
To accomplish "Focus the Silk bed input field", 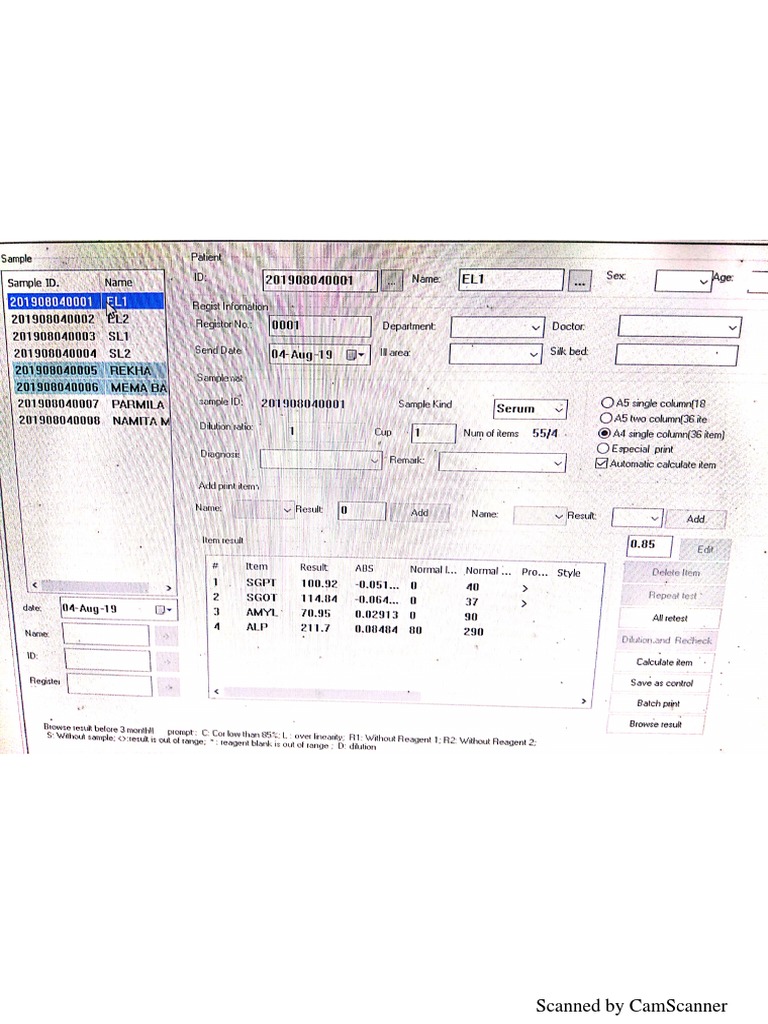I will [x=677, y=355].
